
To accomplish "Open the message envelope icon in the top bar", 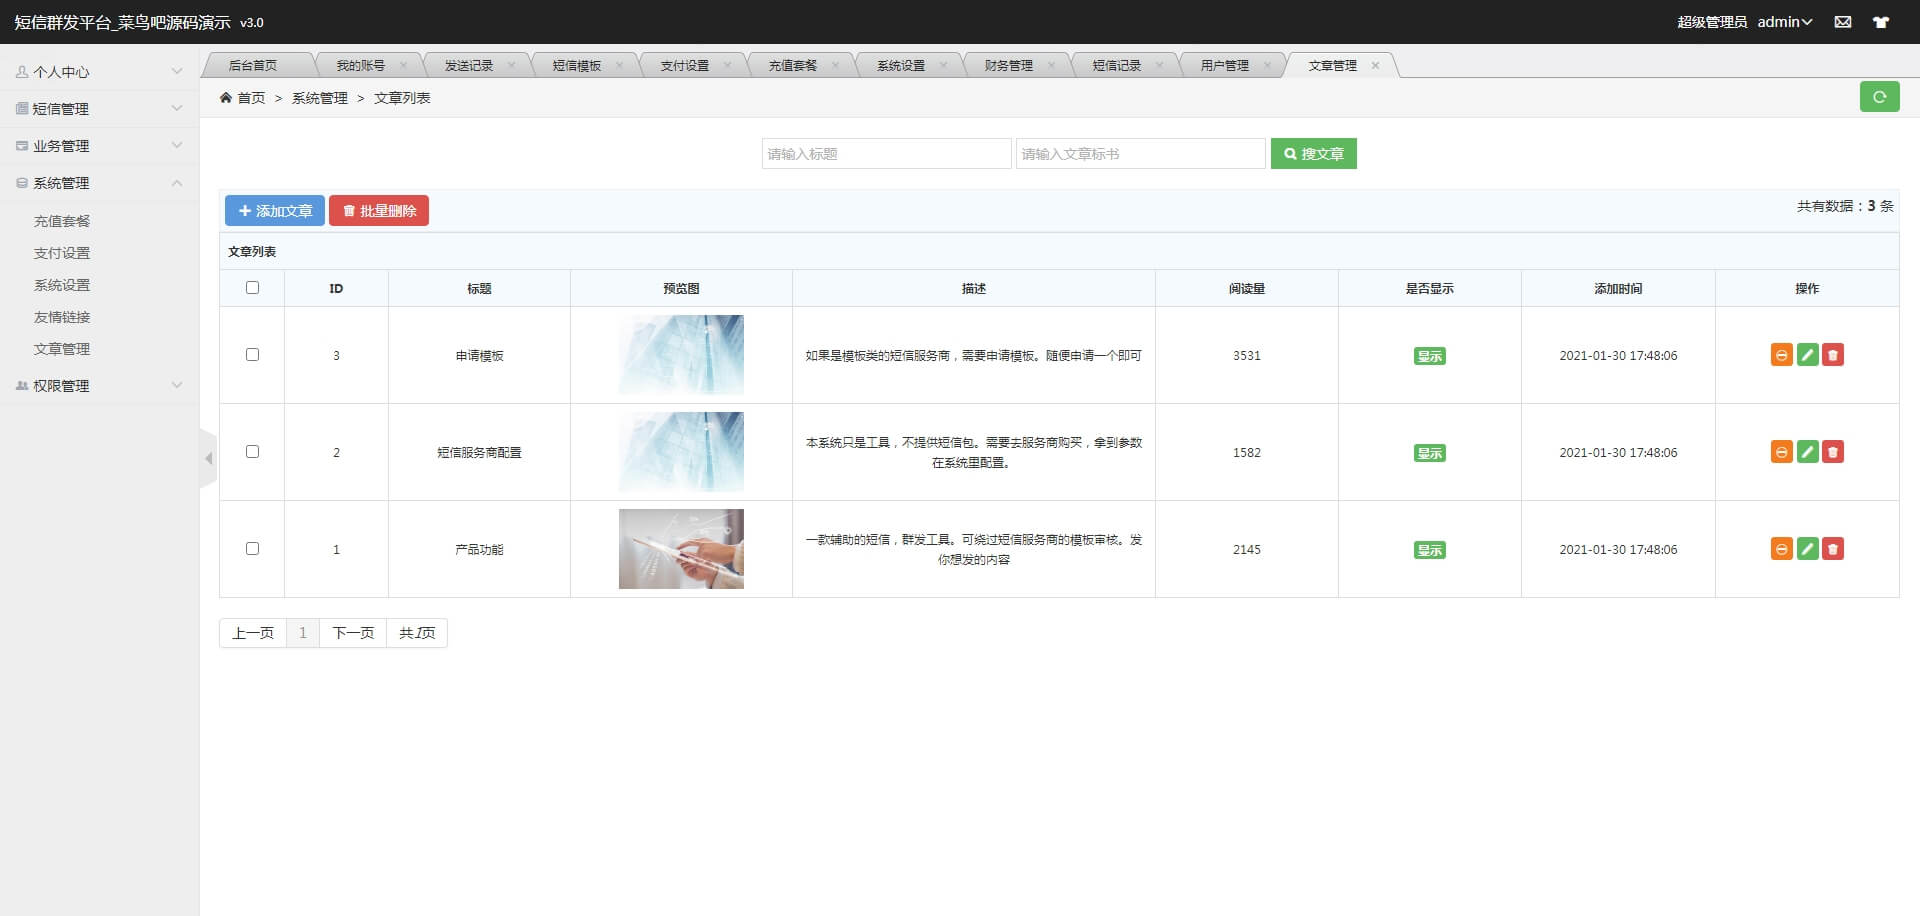I will click(1843, 22).
